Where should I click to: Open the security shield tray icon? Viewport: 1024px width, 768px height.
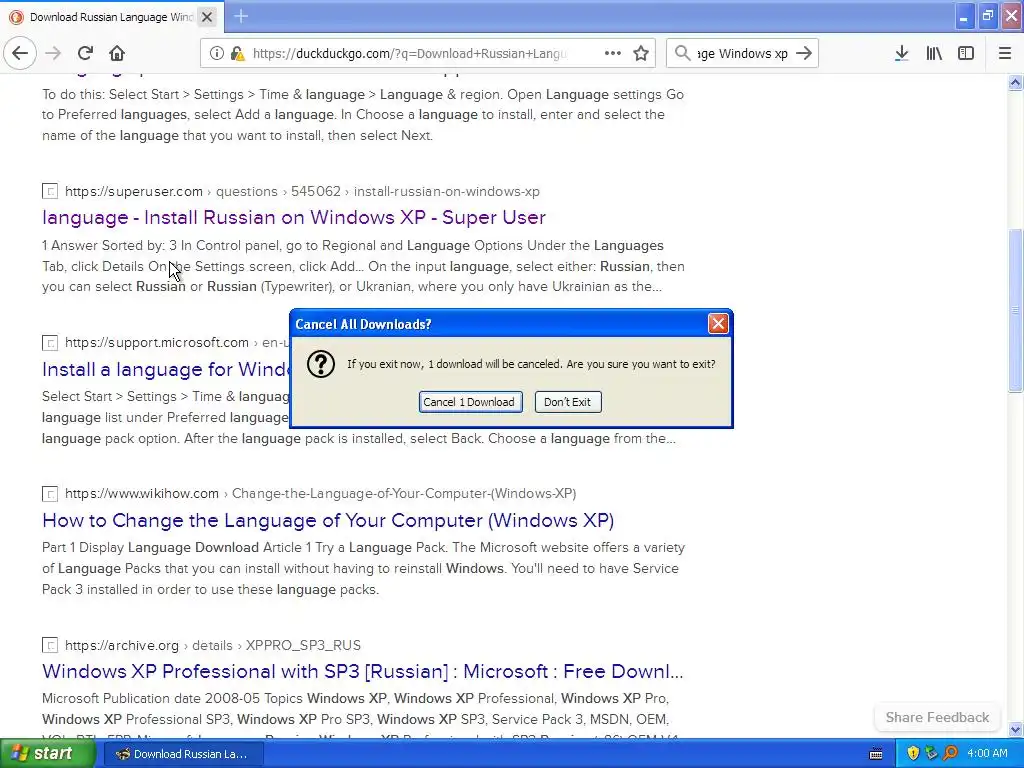coord(913,754)
